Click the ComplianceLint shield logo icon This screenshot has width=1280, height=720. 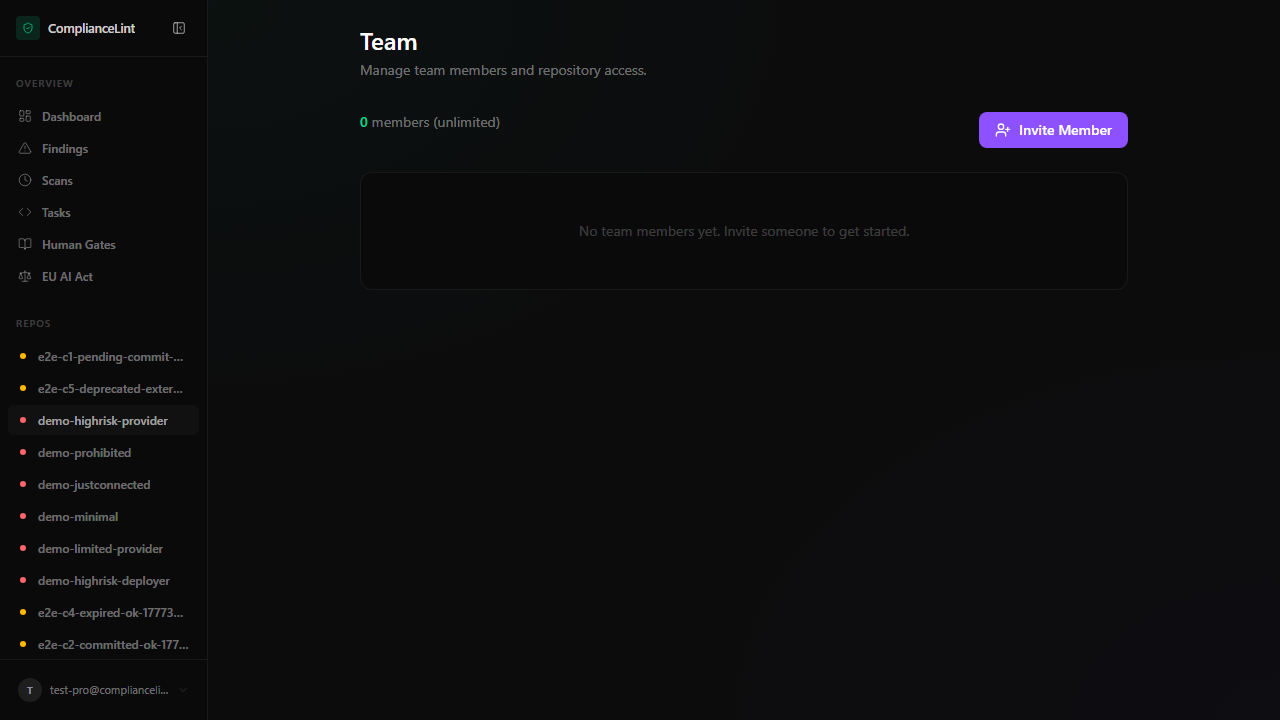pyautogui.click(x=28, y=28)
